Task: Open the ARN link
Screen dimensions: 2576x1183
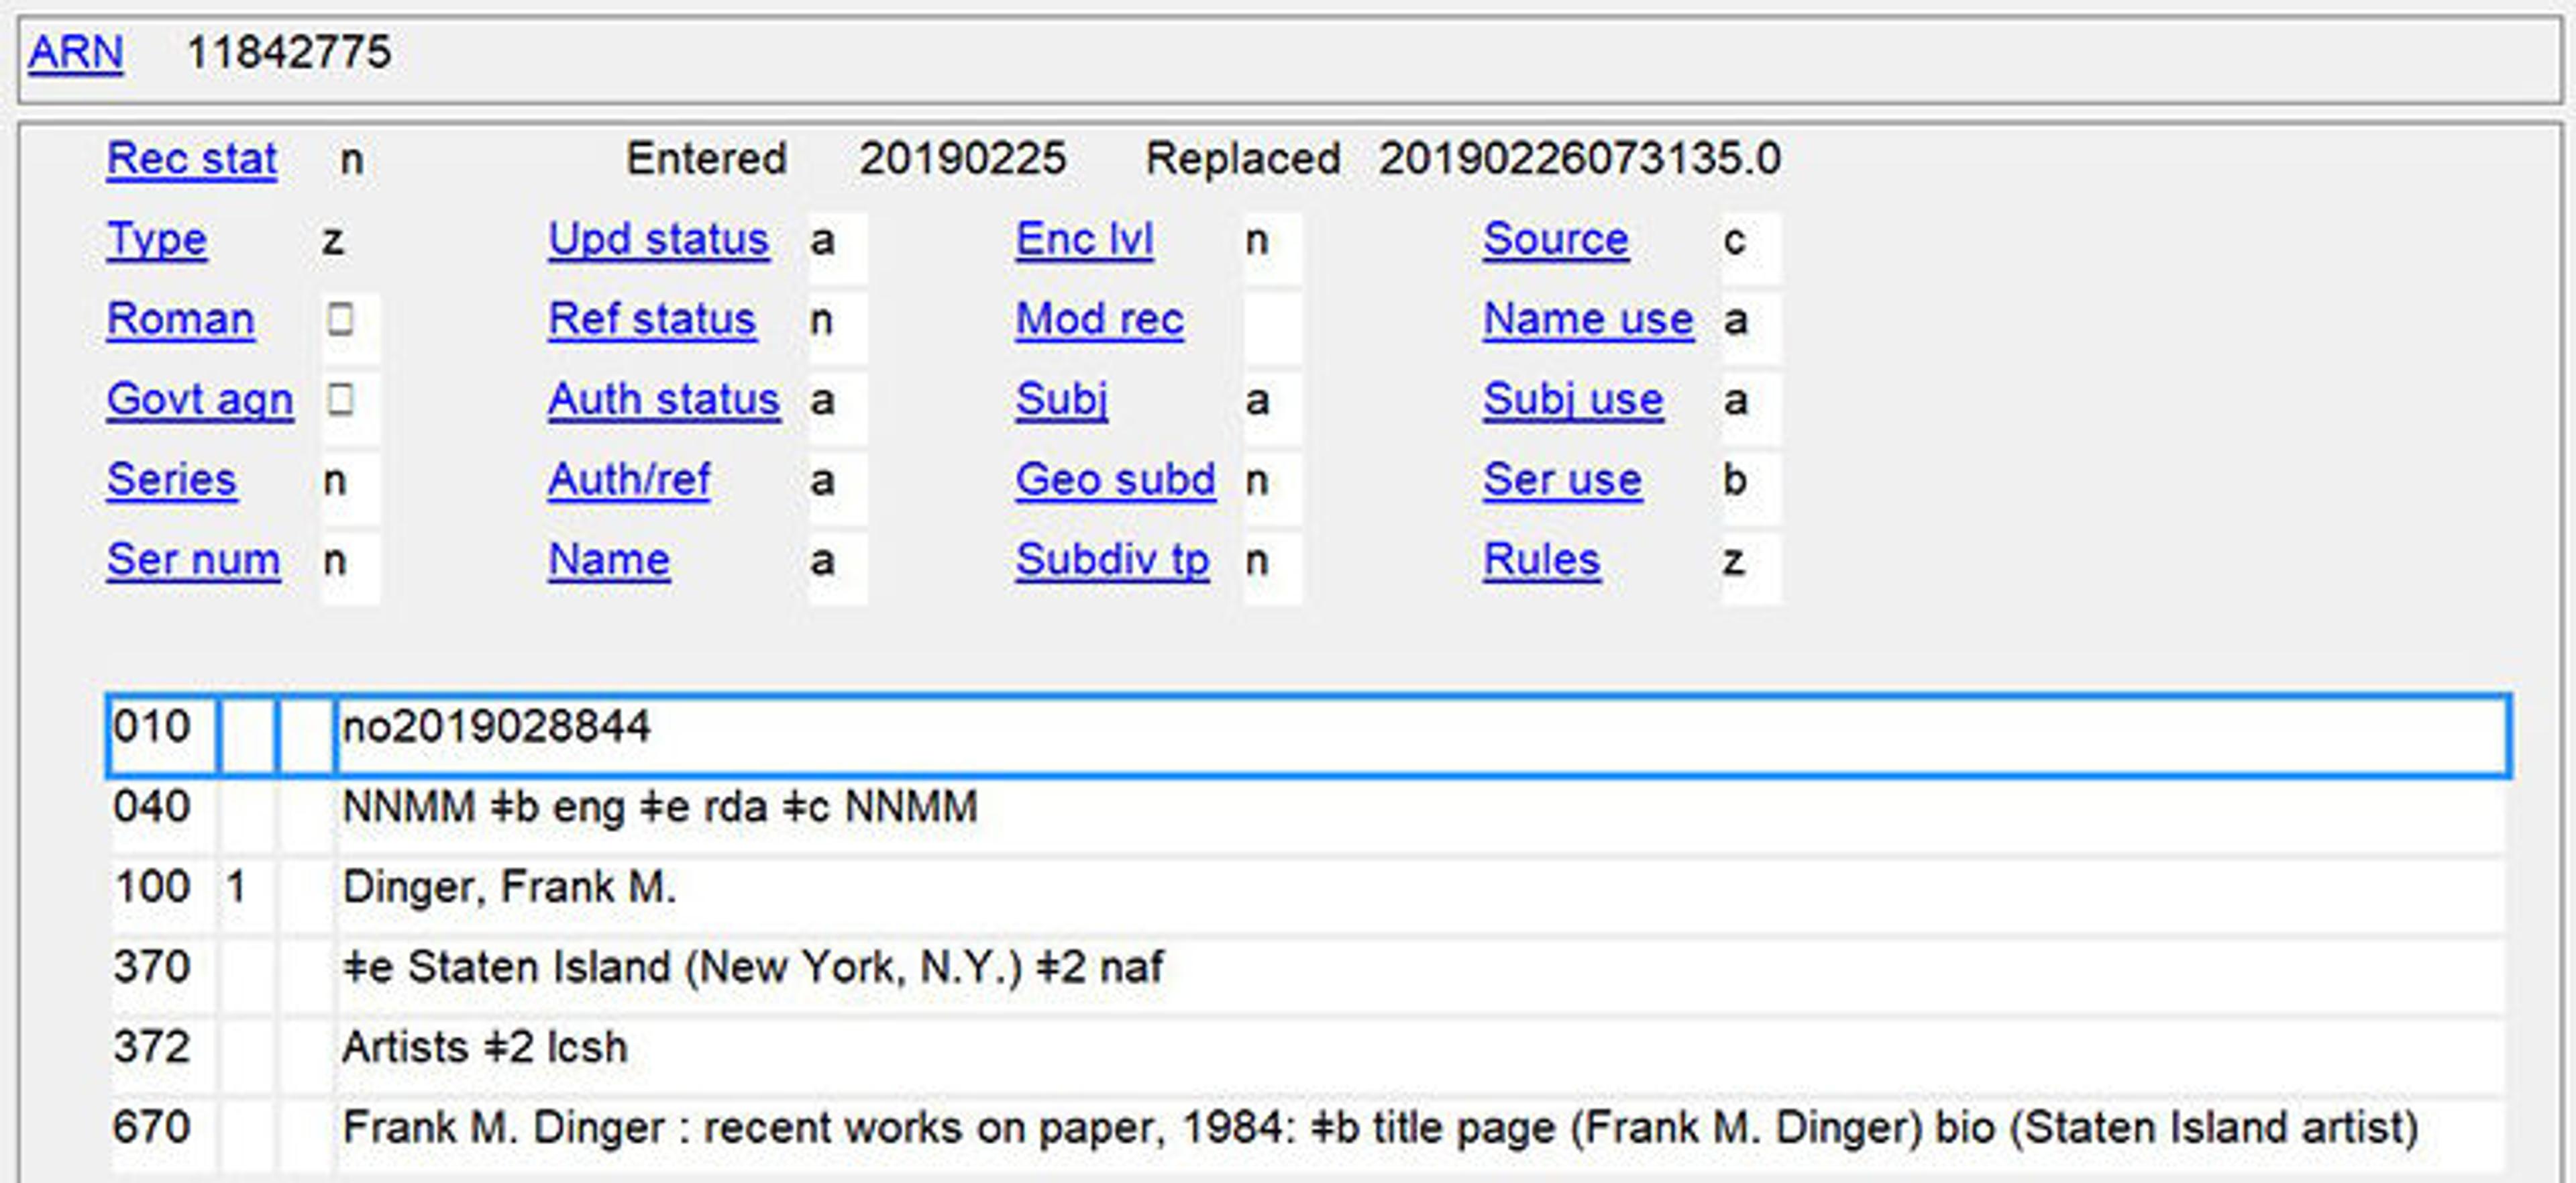Action: (x=75, y=52)
